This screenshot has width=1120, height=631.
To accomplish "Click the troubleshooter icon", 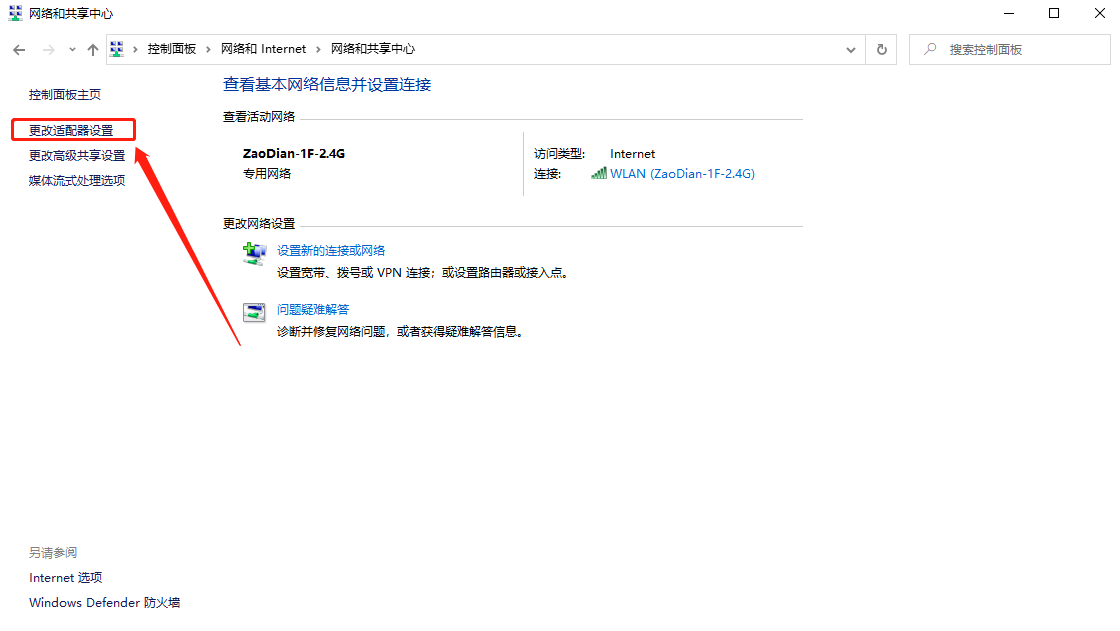I will click(x=254, y=312).
